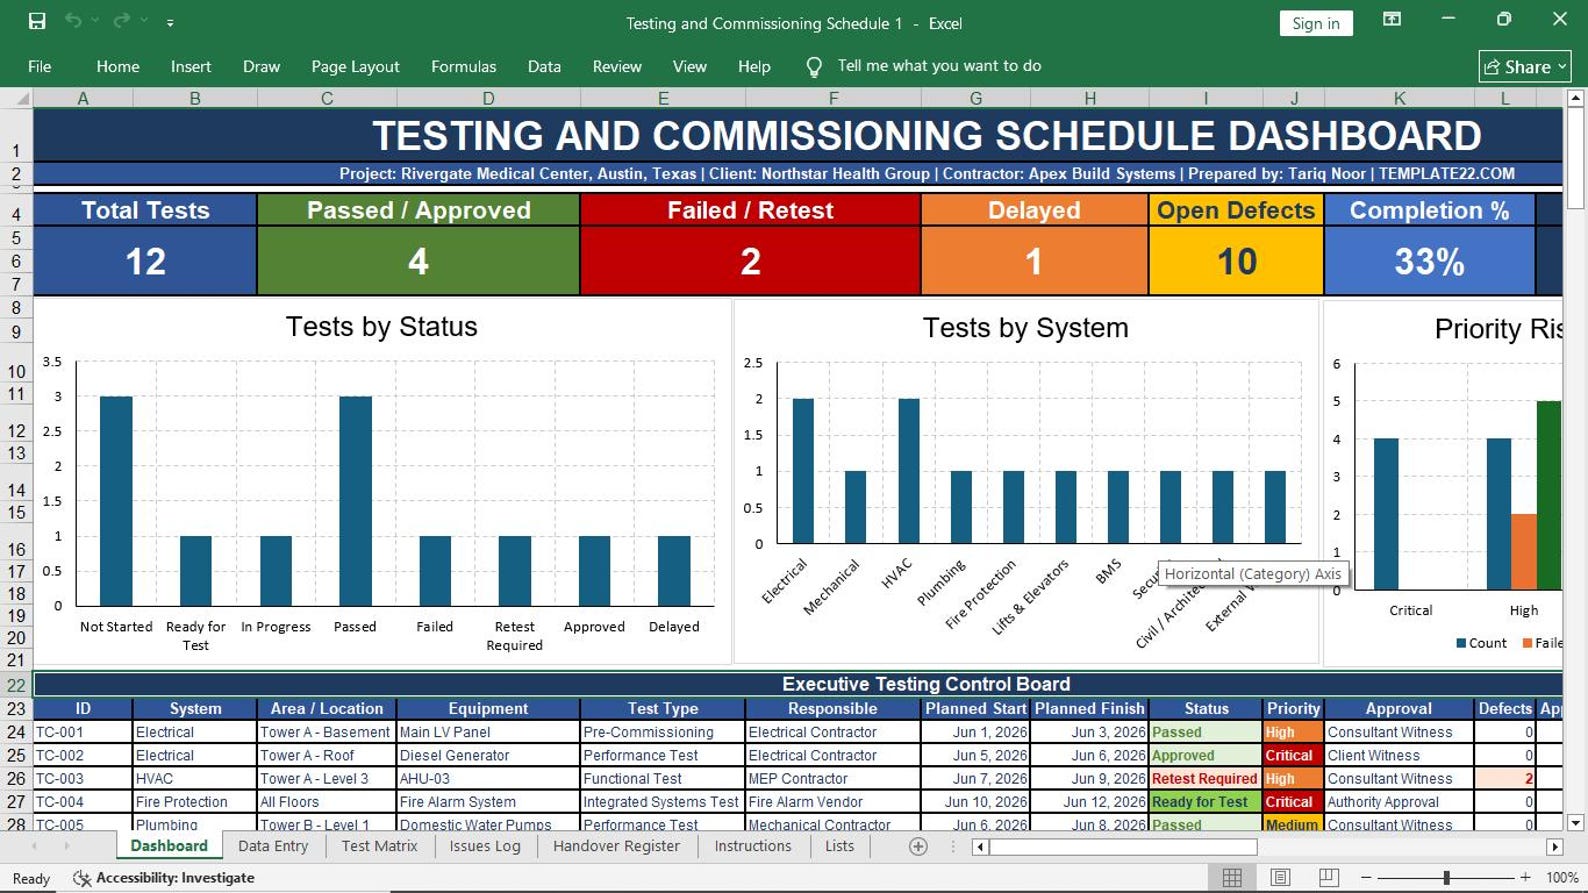The height and width of the screenshot is (893, 1588).
Task: Click the HVAC bar in Tests by System
Action: pyautogui.click(x=908, y=471)
